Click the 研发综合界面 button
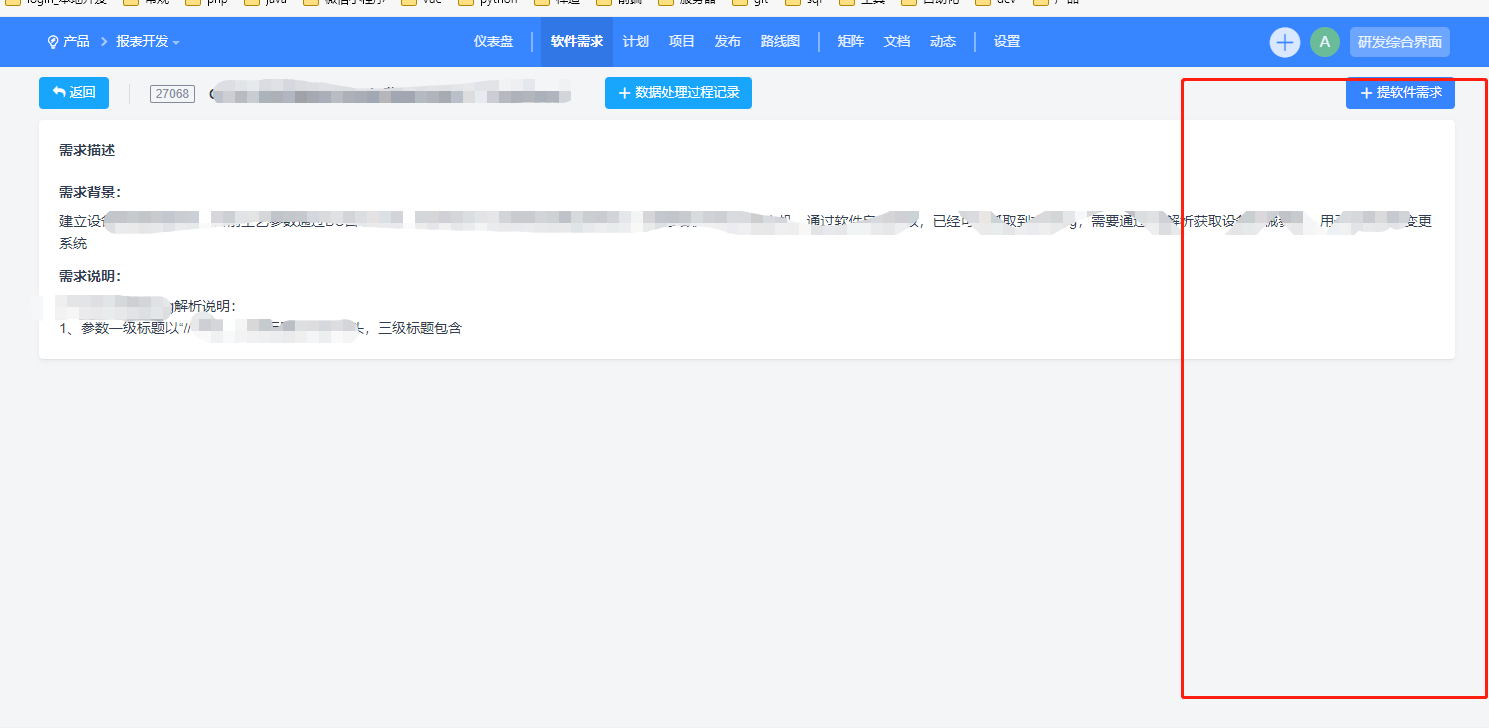 click(1400, 42)
